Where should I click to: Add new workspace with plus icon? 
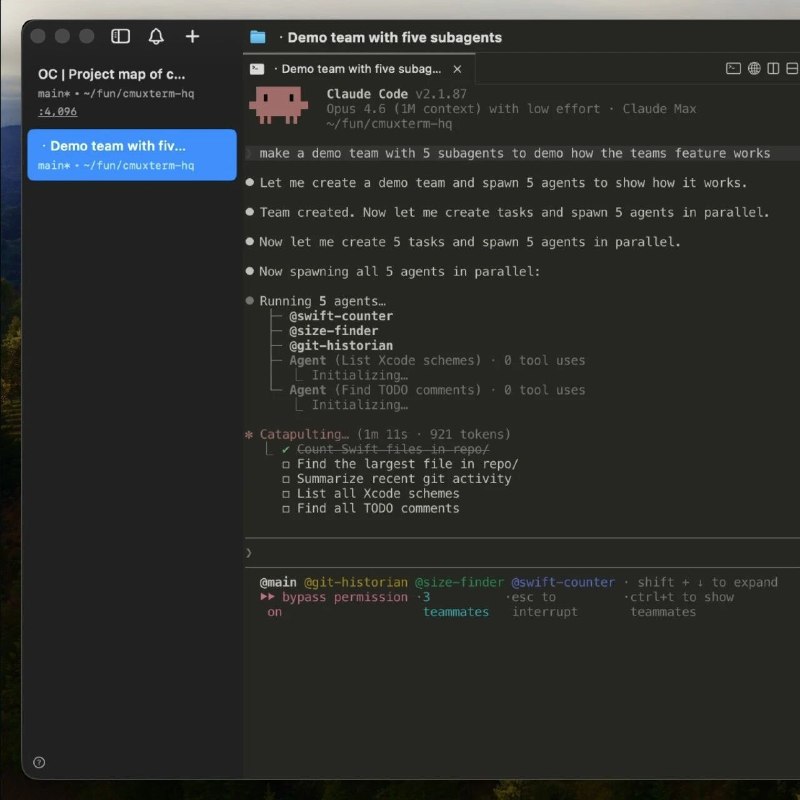click(192, 36)
